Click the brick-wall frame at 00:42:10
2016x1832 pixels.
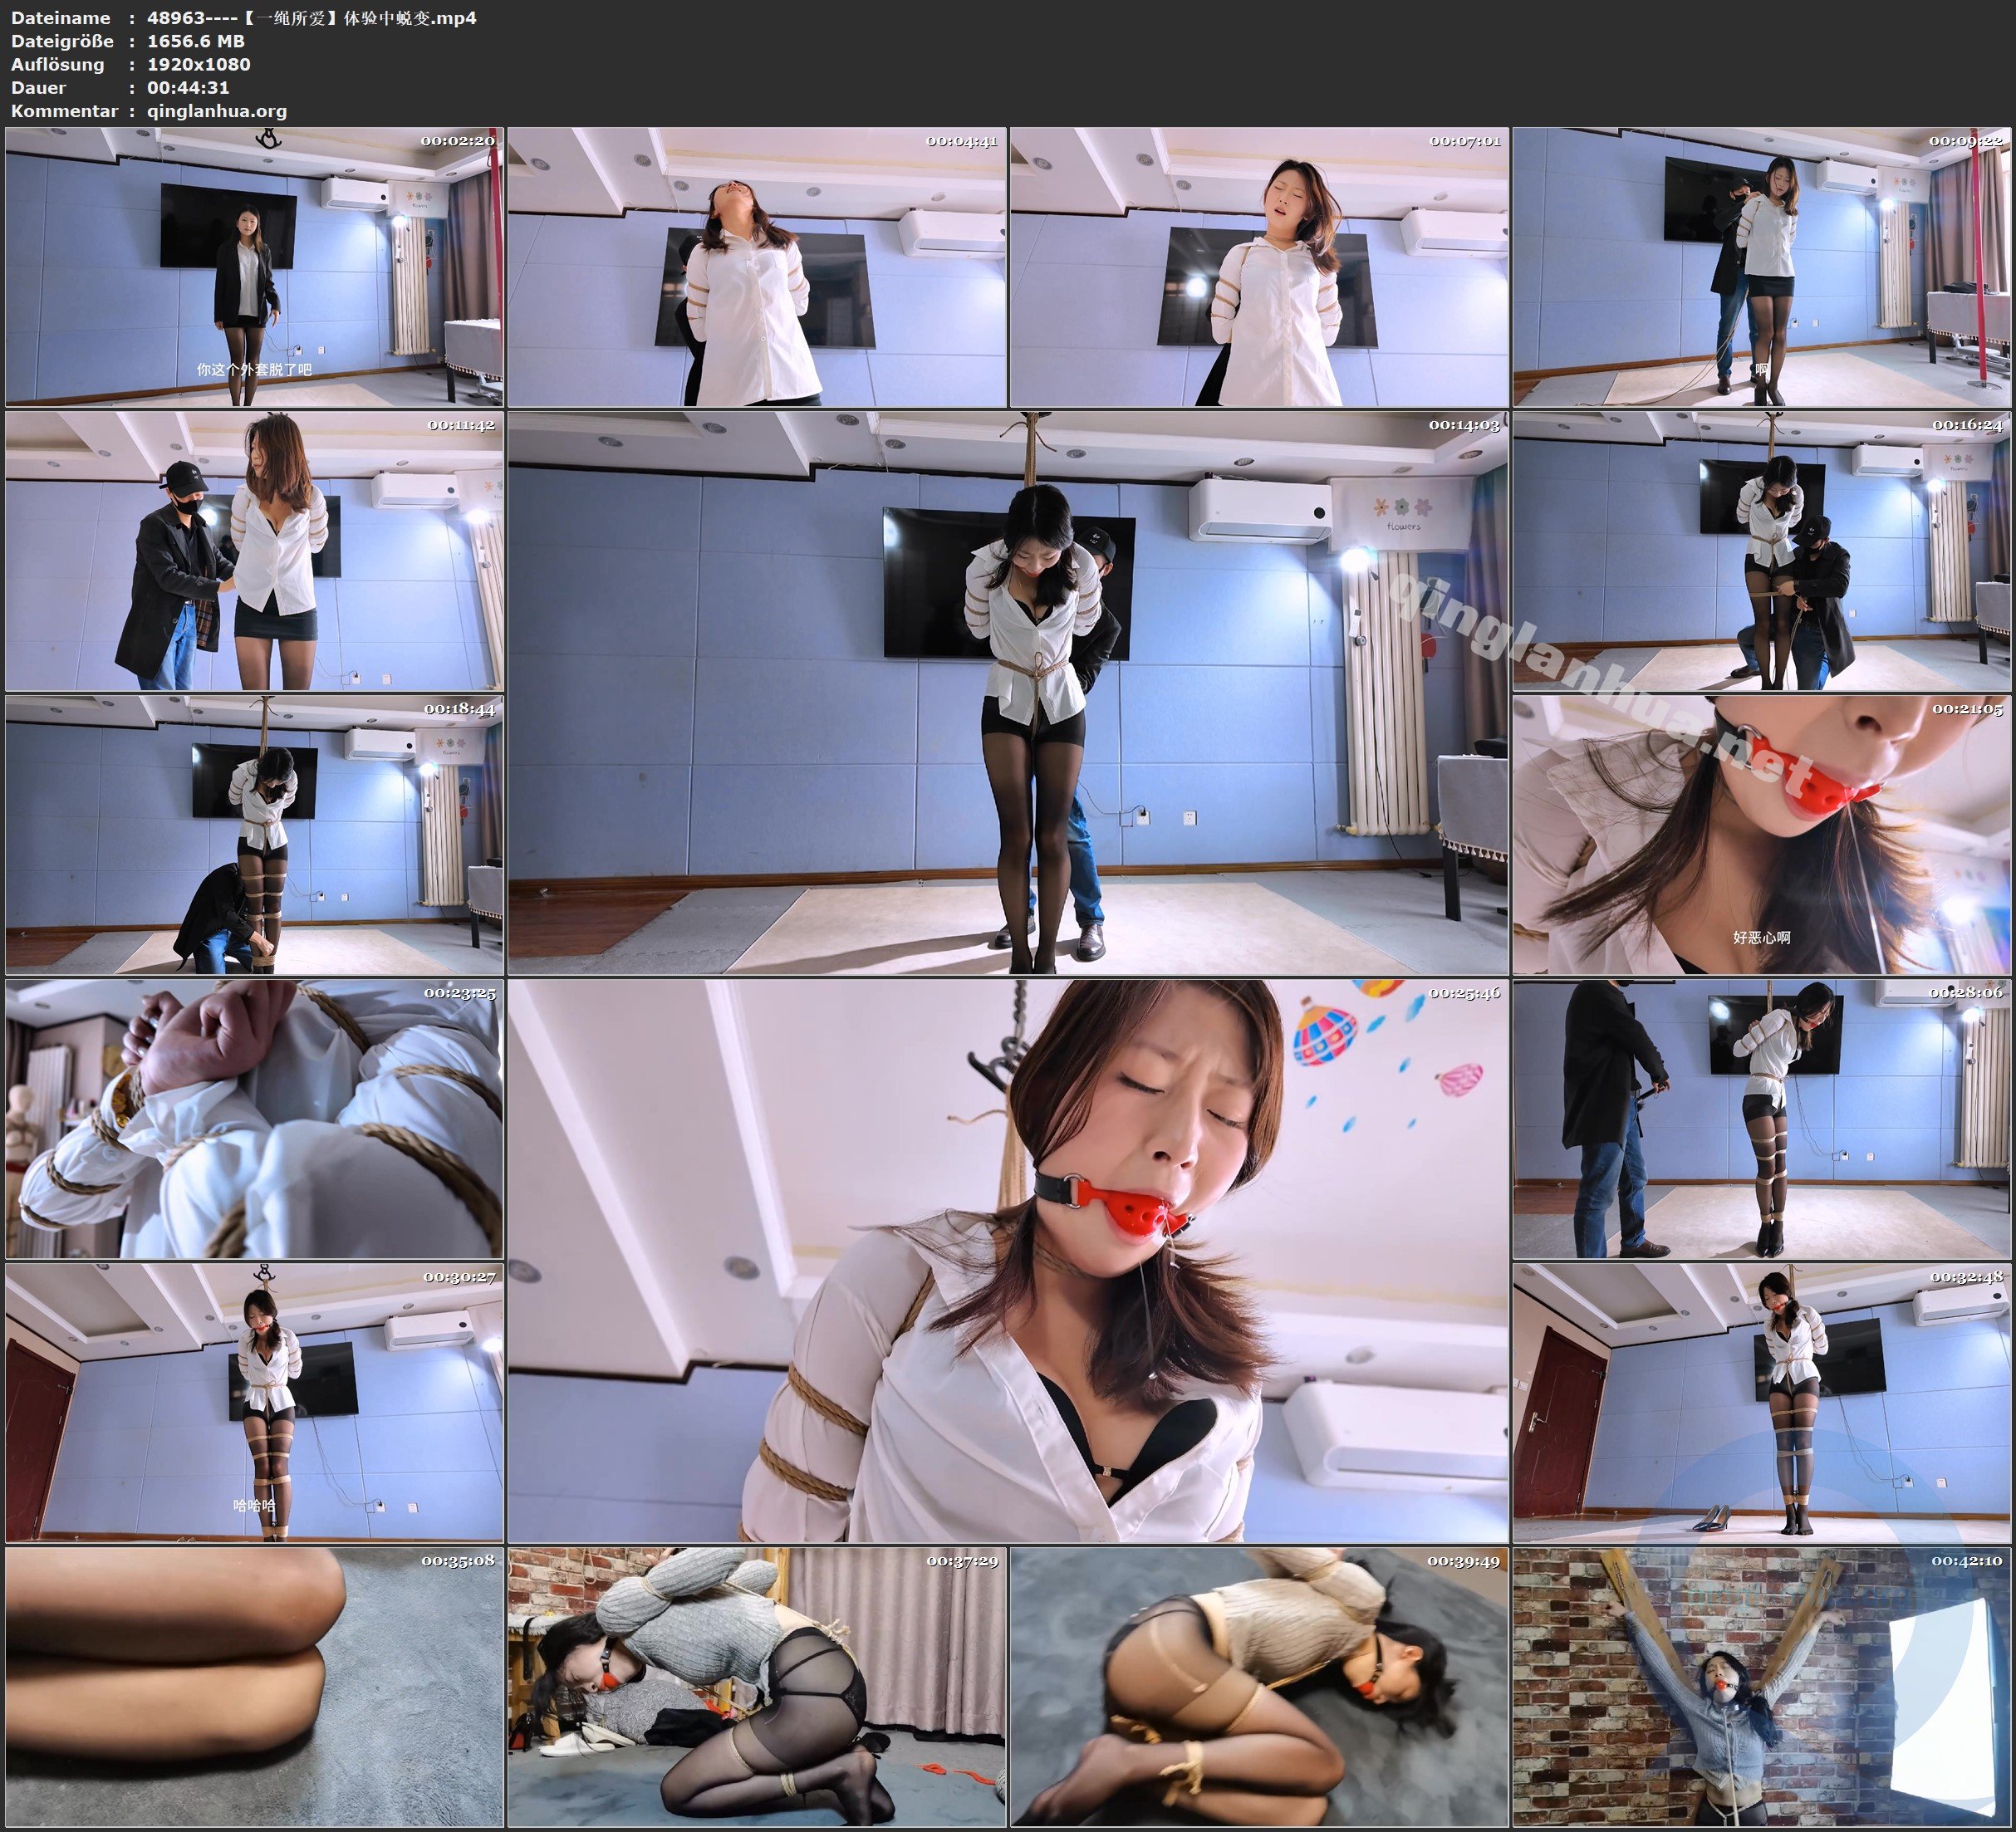point(1762,1687)
